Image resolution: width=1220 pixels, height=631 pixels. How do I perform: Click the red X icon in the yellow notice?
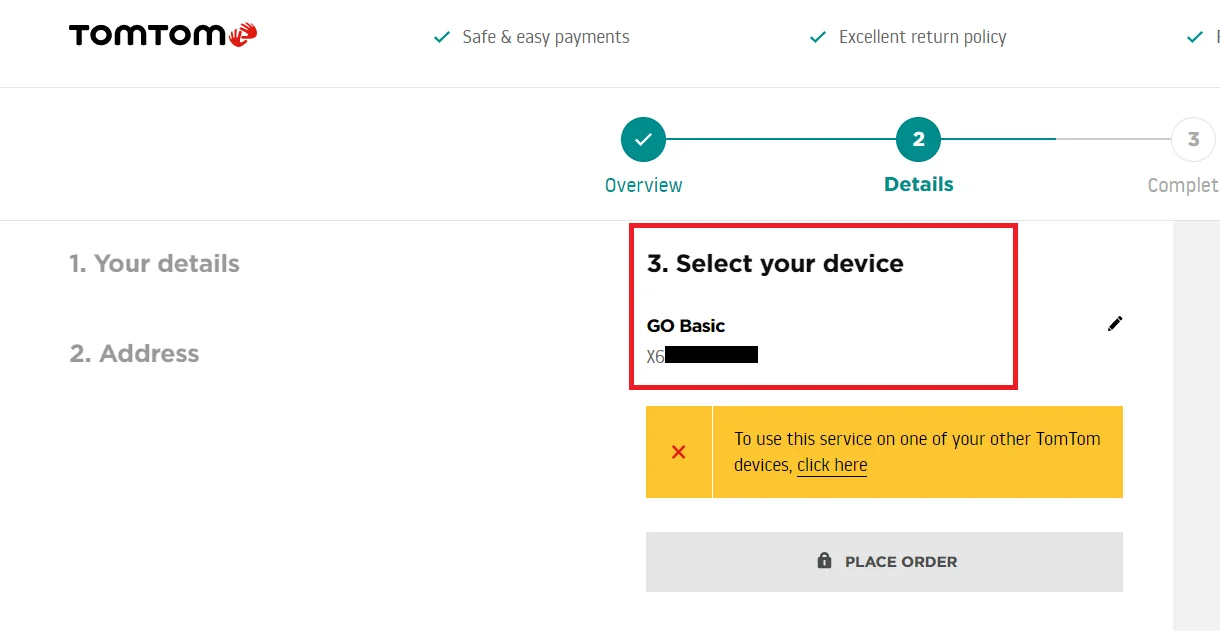point(679,452)
